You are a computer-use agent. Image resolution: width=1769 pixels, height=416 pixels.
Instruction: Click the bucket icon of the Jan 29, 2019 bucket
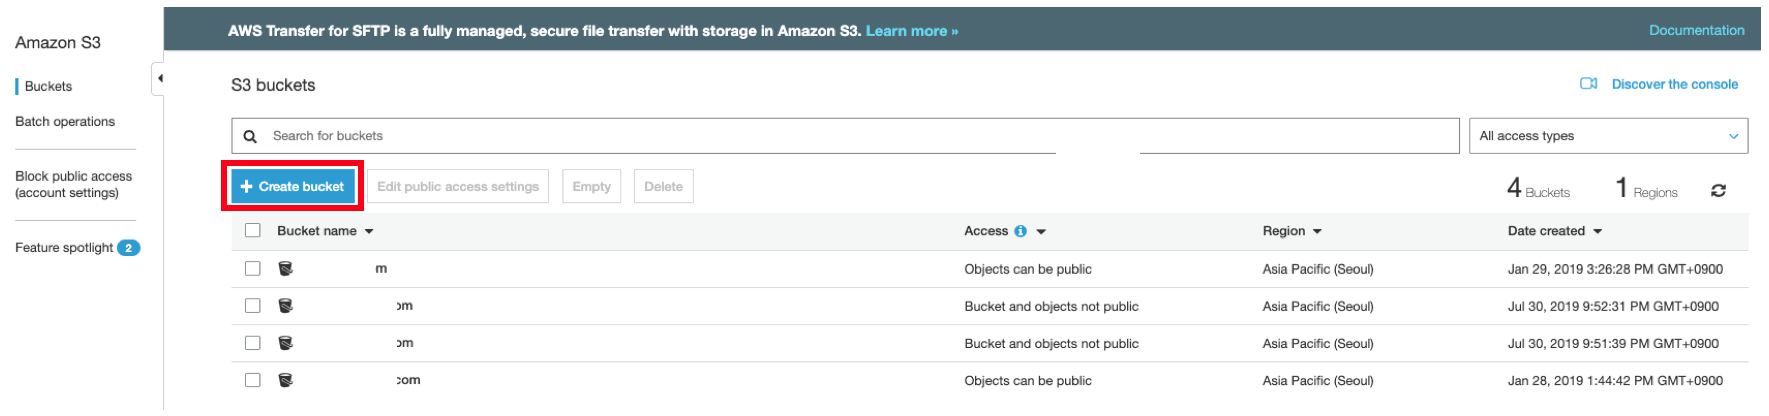click(285, 268)
